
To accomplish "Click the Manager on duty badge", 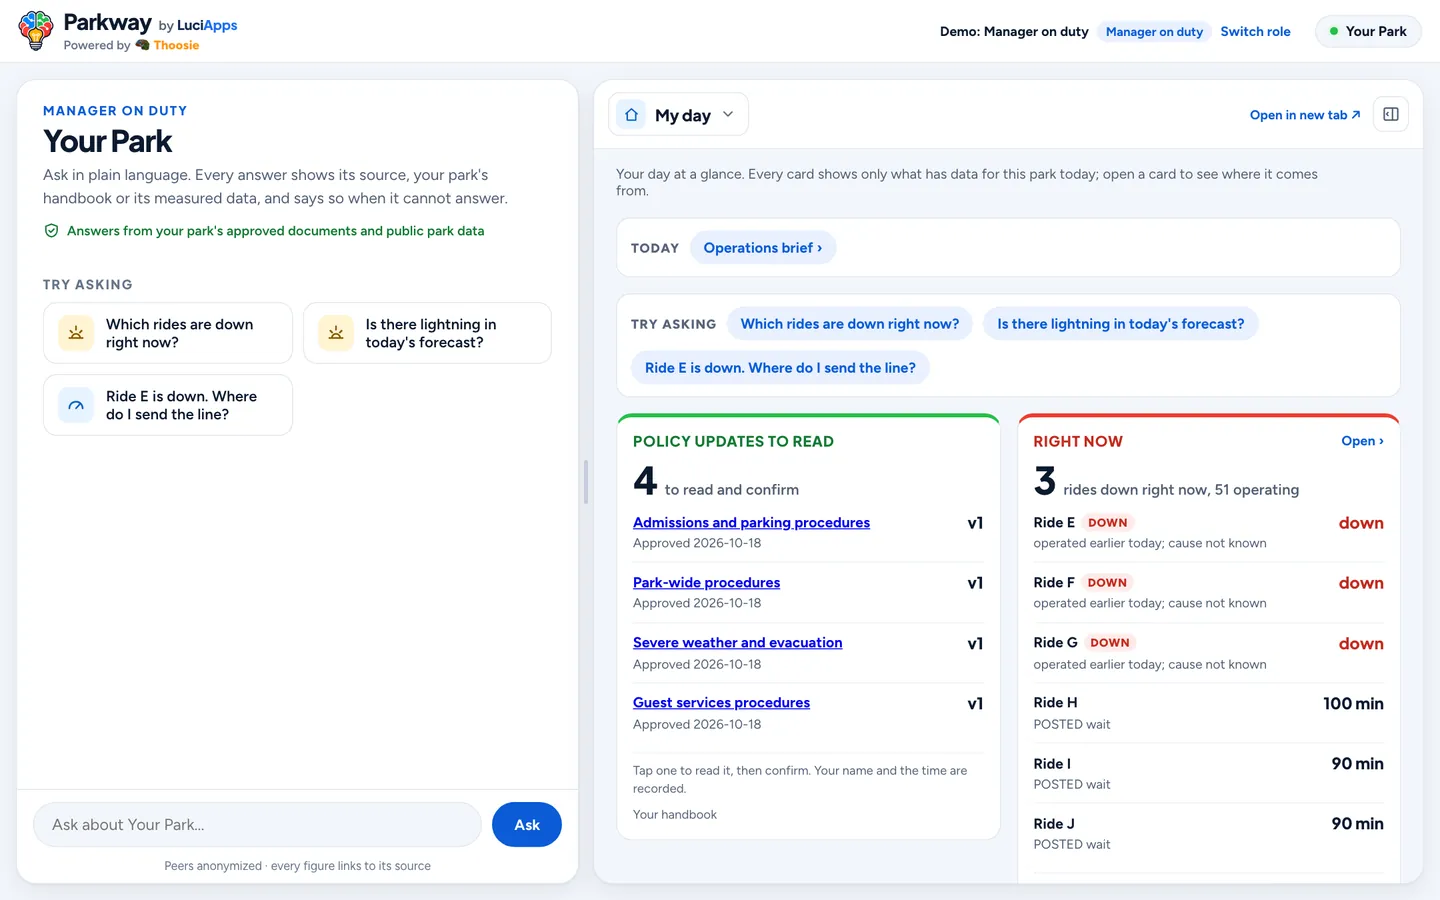I will (x=1154, y=32).
